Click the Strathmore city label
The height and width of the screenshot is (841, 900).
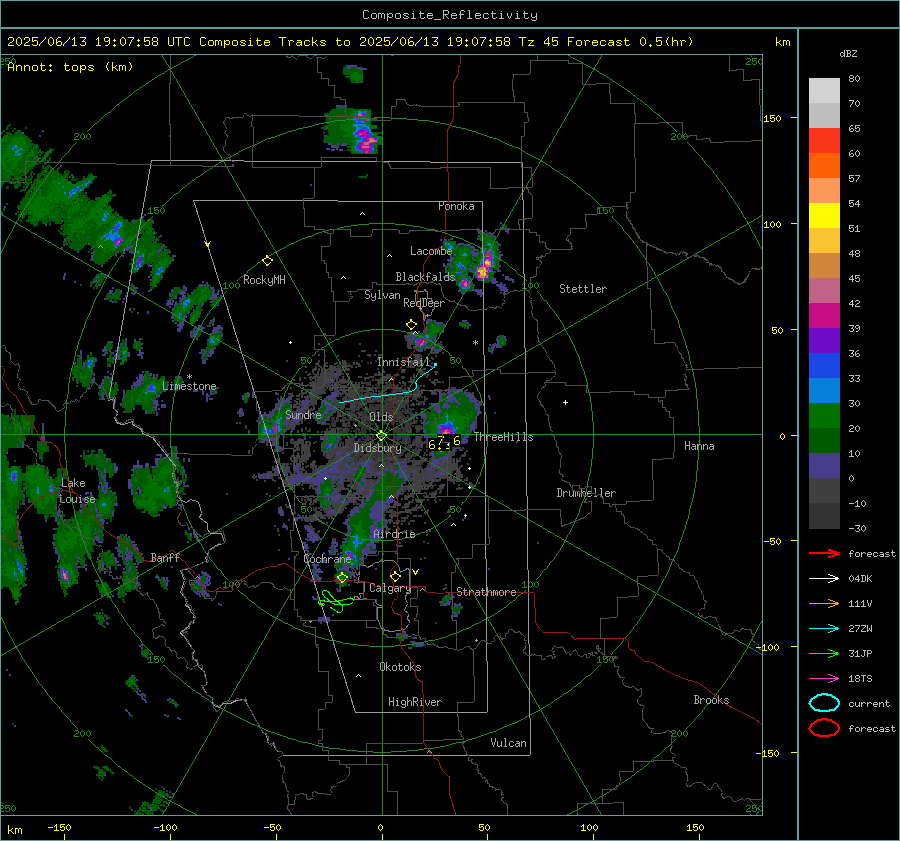point(486,592)
